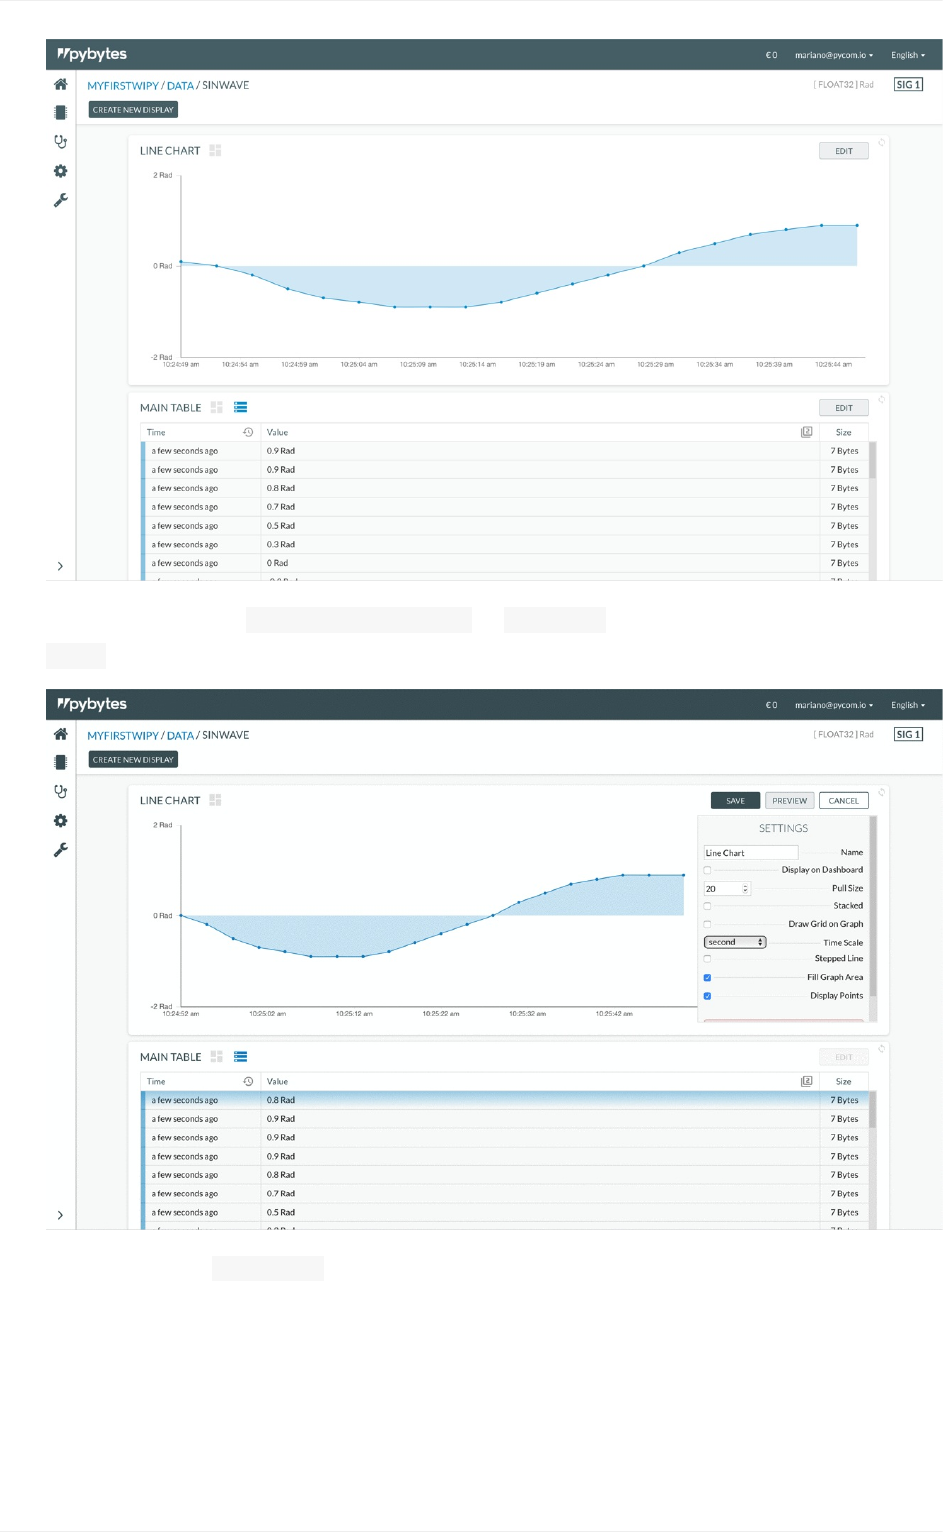Open the Time Scale 'second' dropdown
This screenshot has width=943, height=1532.
(x=735, y=942)
